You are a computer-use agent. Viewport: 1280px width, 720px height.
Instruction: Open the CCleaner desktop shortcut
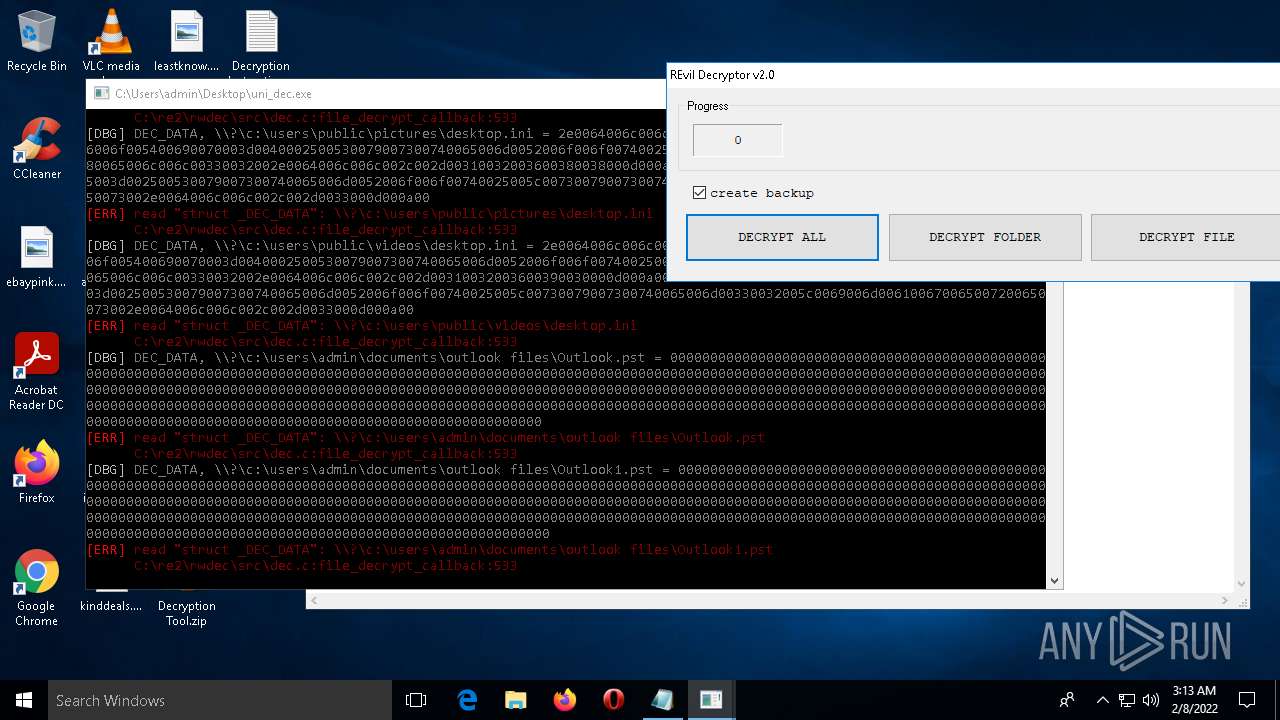click(37, 148)
